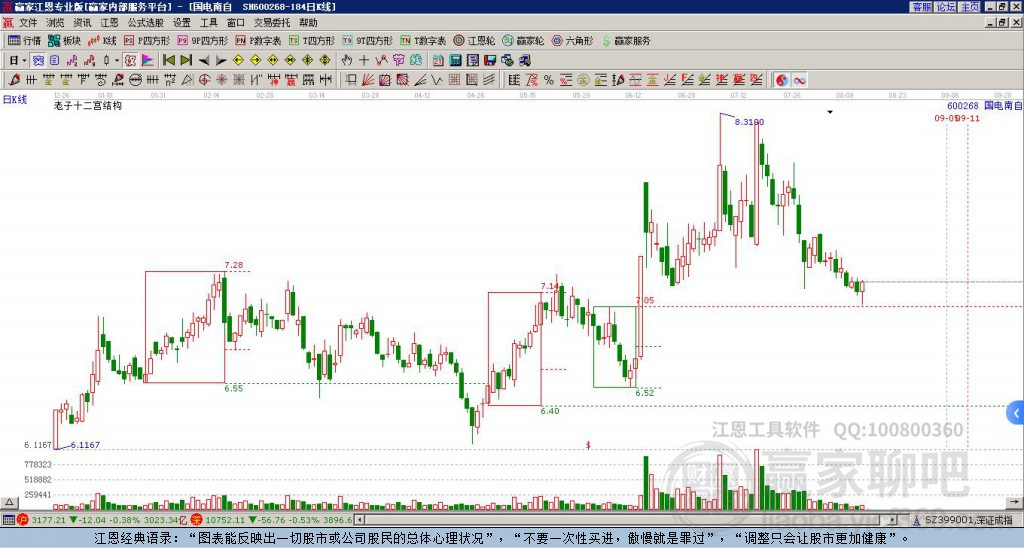Screen dimensions: 1024x548
Task: Click the floppy disk save icon
Action: tap(490, 60)
